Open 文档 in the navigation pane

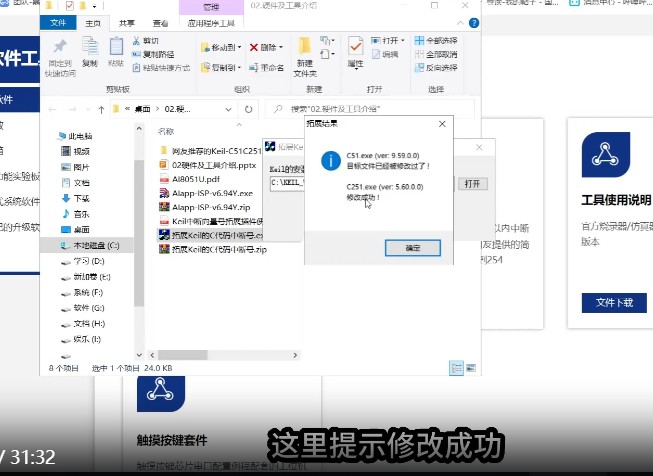[x=75, y=182]
